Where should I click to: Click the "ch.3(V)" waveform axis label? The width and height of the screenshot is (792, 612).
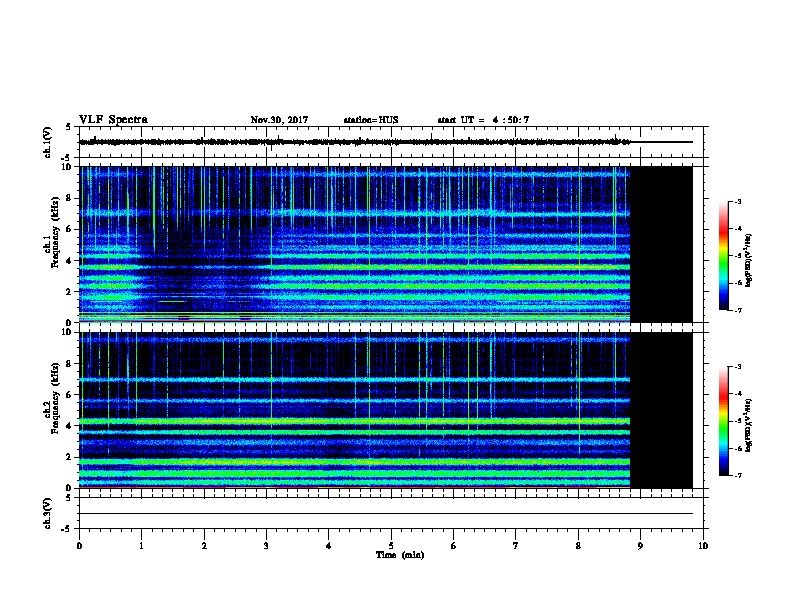[48, 513]
